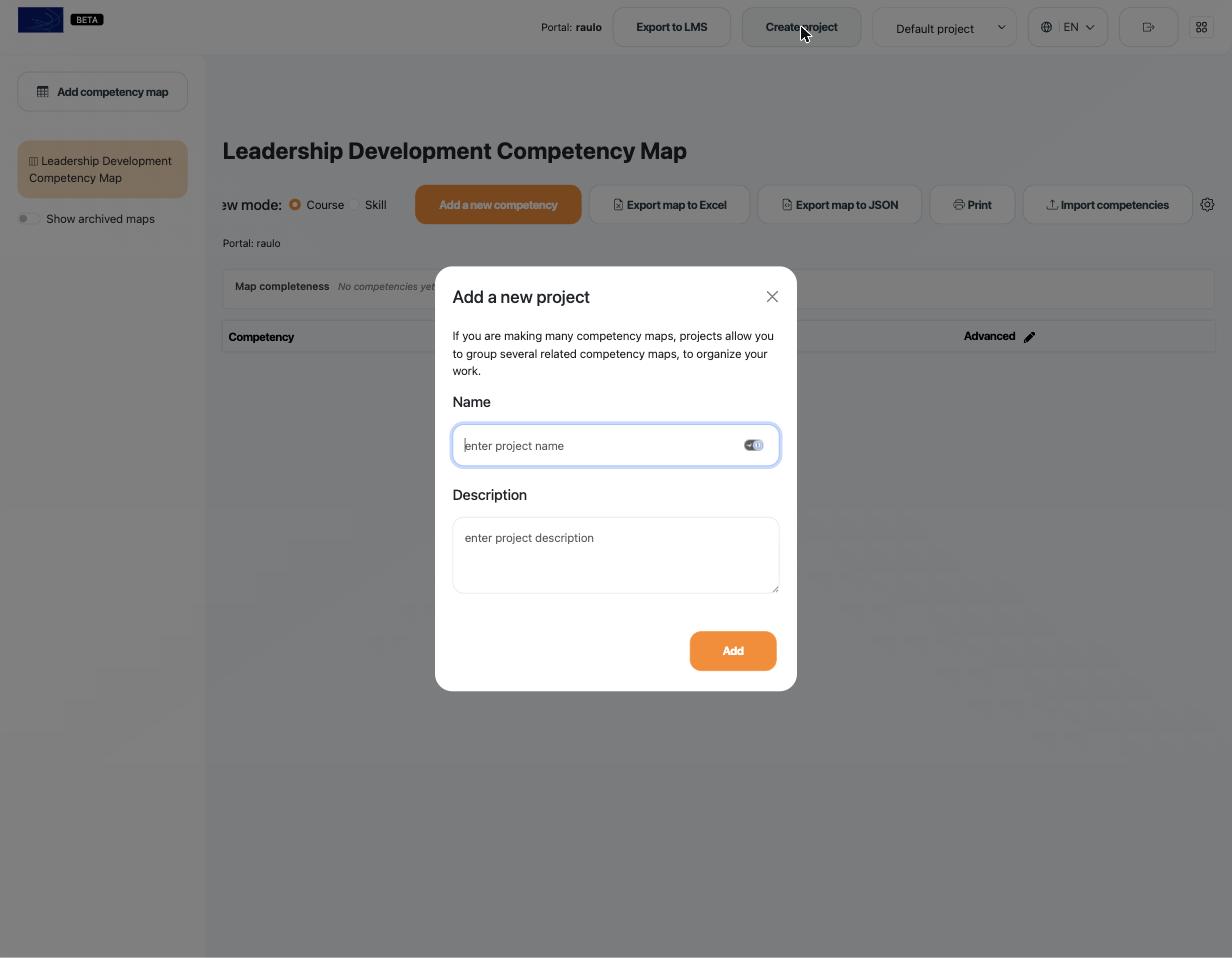This screenshot has height=958, width=1232.
Task: Select the Course view mode radio
Action: 295,205
